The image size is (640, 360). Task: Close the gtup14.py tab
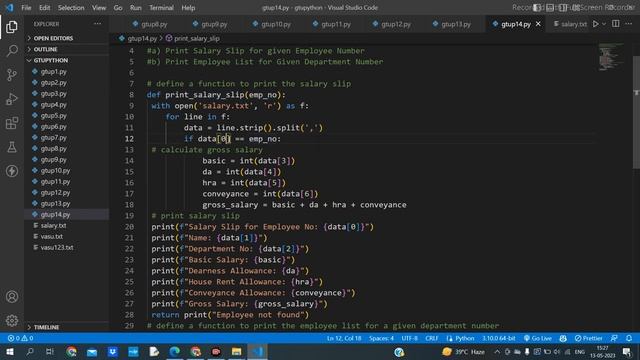538,24
